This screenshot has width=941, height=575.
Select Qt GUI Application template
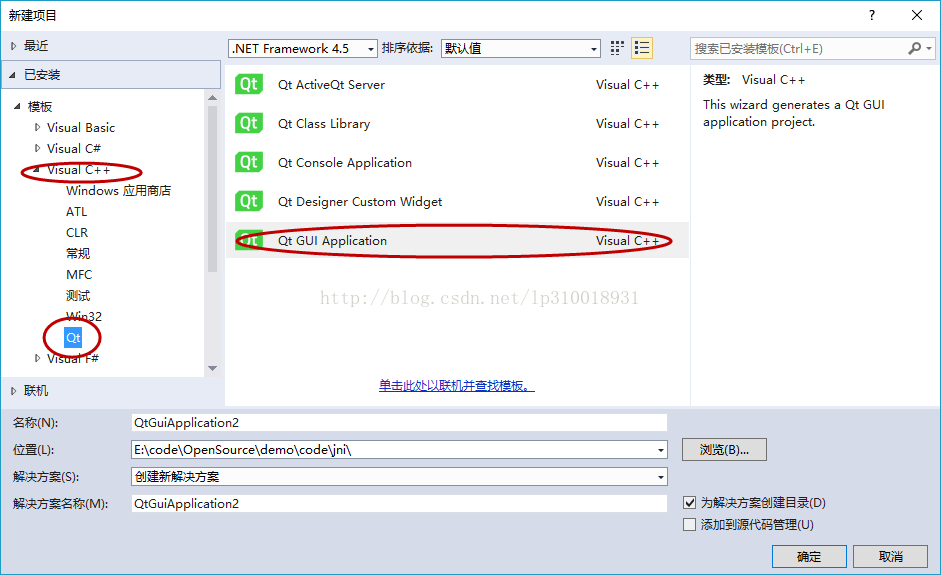click(457, 241)
